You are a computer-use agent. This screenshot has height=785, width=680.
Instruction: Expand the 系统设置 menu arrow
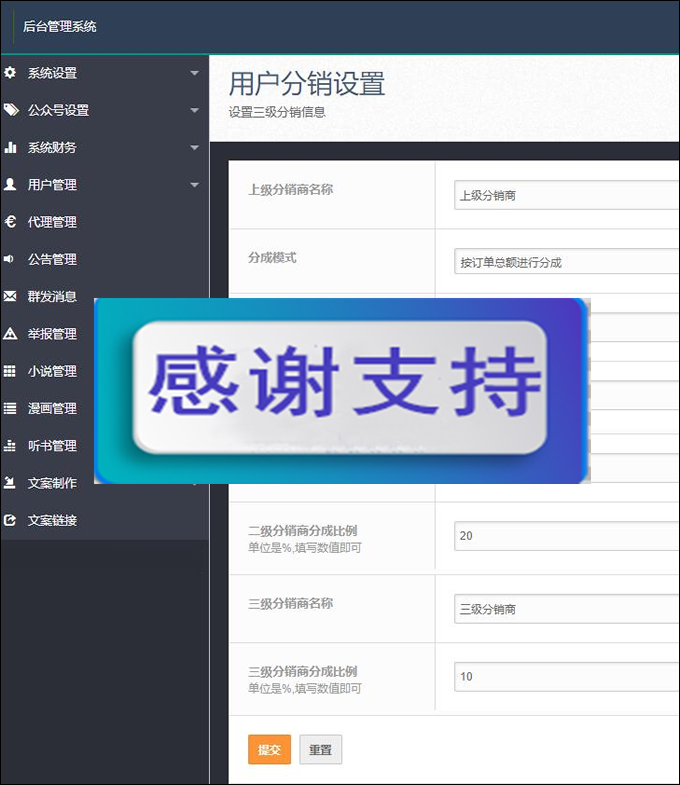pos(194,73)
